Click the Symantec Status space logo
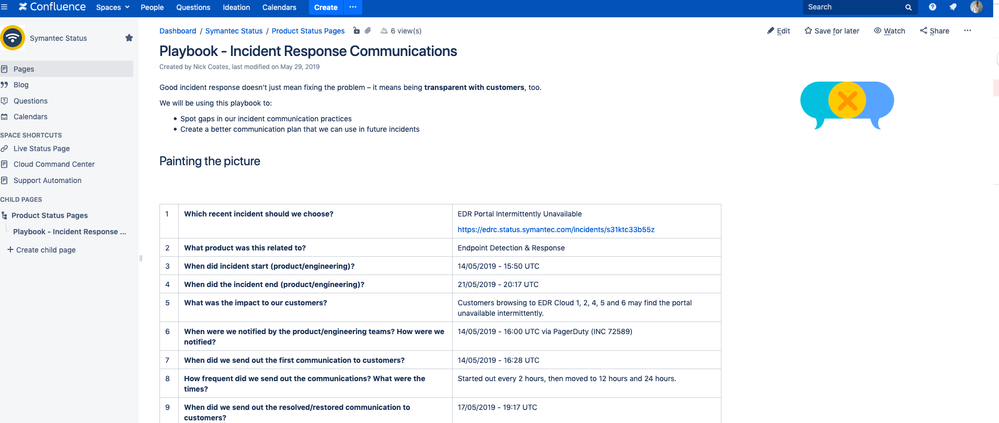Image resolution: width=999 pixels, height=423 pixels. click(x=12, y=38)
